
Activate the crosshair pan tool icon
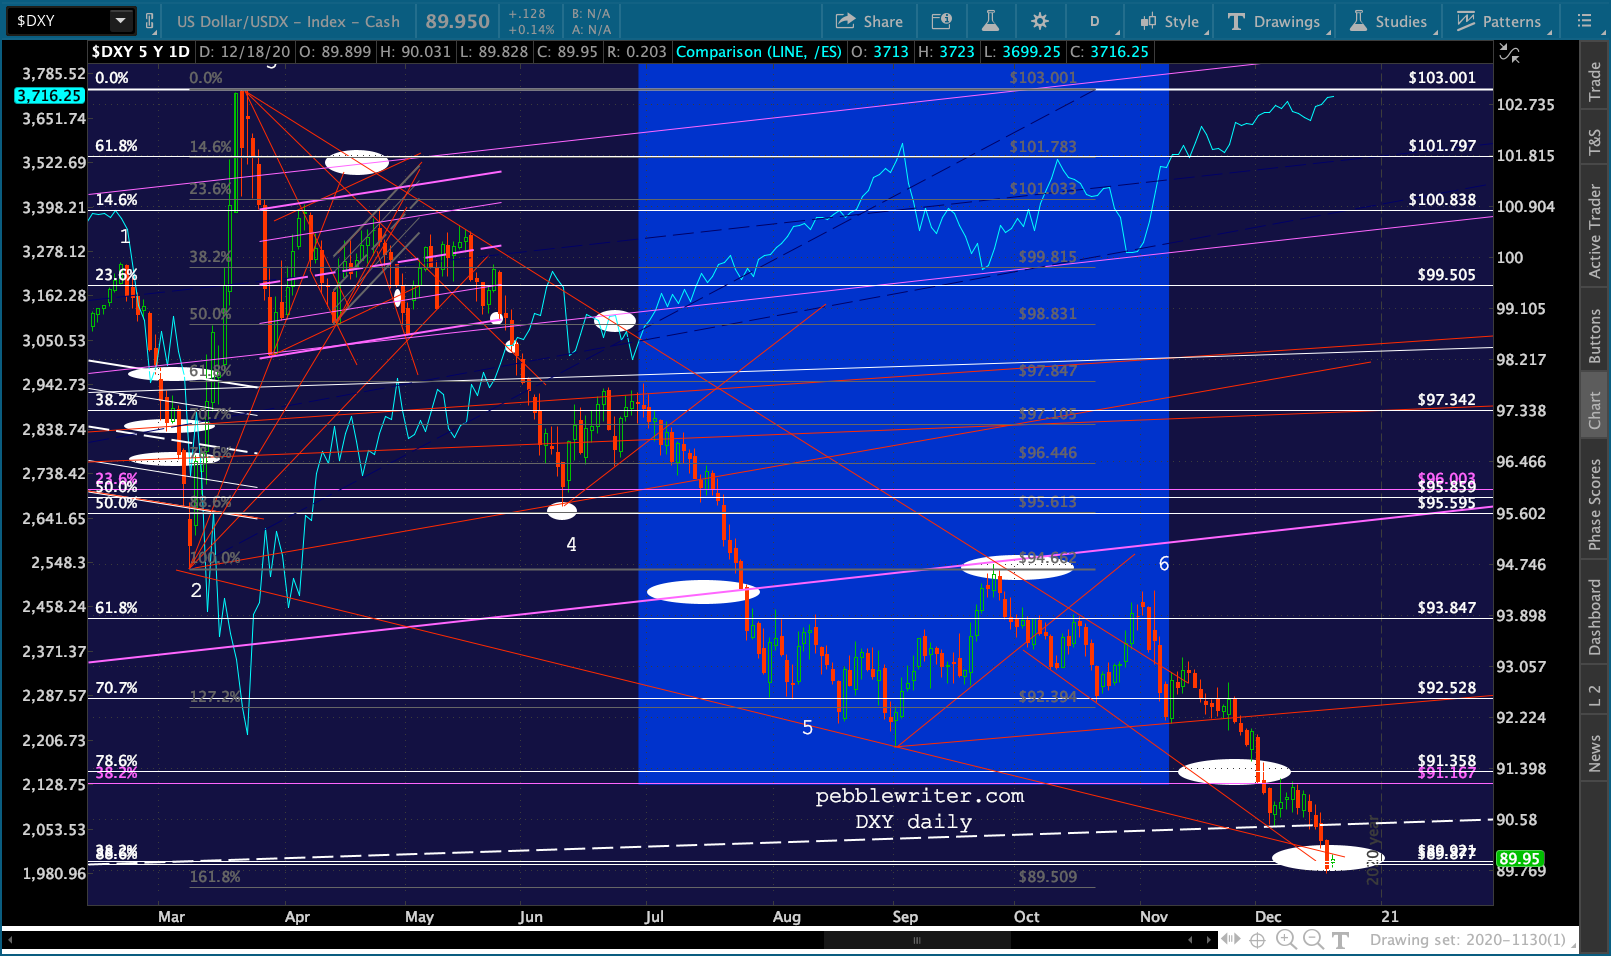pyautogui.click(x=1258, y=940)
